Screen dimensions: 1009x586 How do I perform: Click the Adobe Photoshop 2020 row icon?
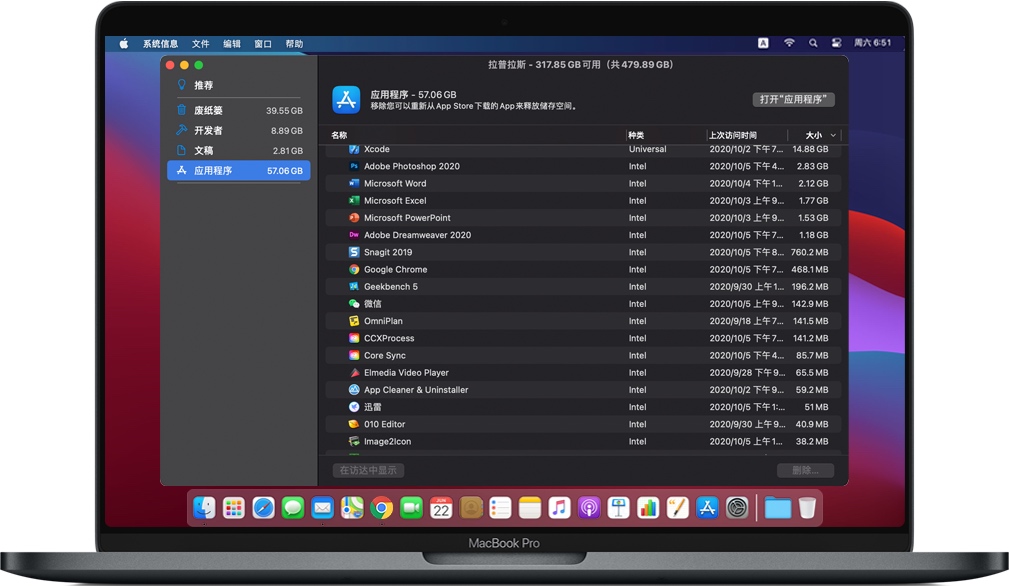354,167
